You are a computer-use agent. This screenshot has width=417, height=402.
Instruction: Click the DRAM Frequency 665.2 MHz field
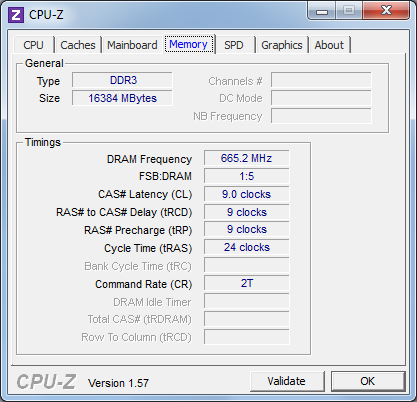pos(247,158)
